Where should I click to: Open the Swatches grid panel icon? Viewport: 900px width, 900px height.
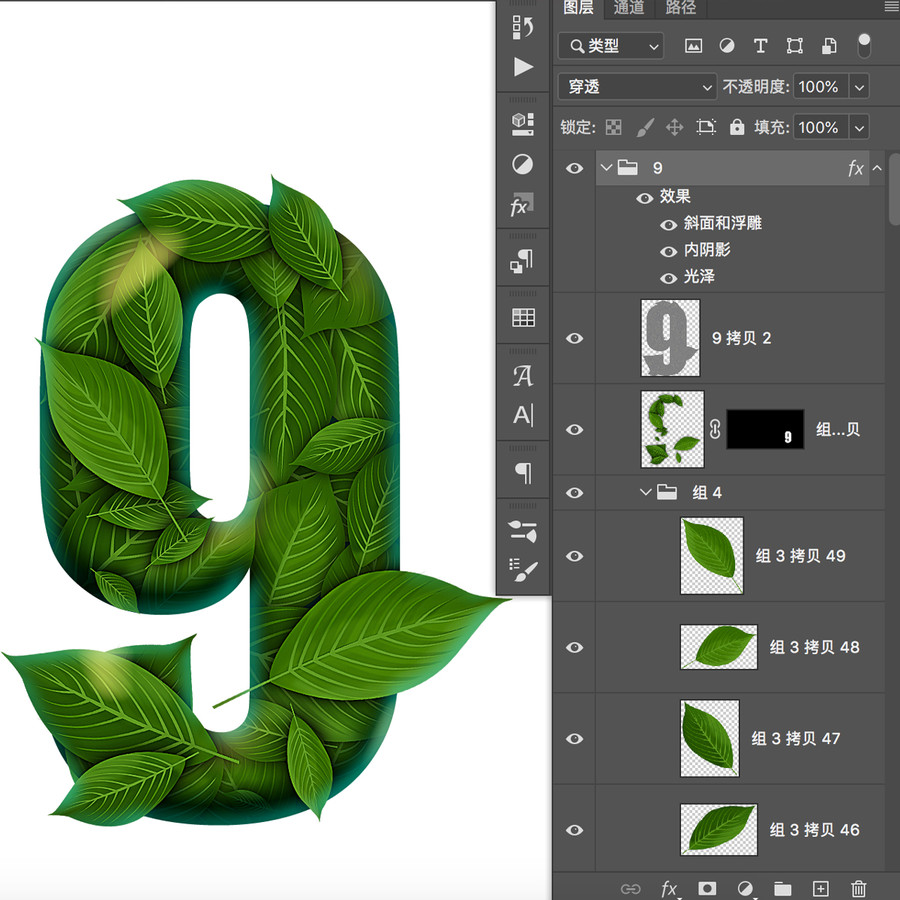523,317
